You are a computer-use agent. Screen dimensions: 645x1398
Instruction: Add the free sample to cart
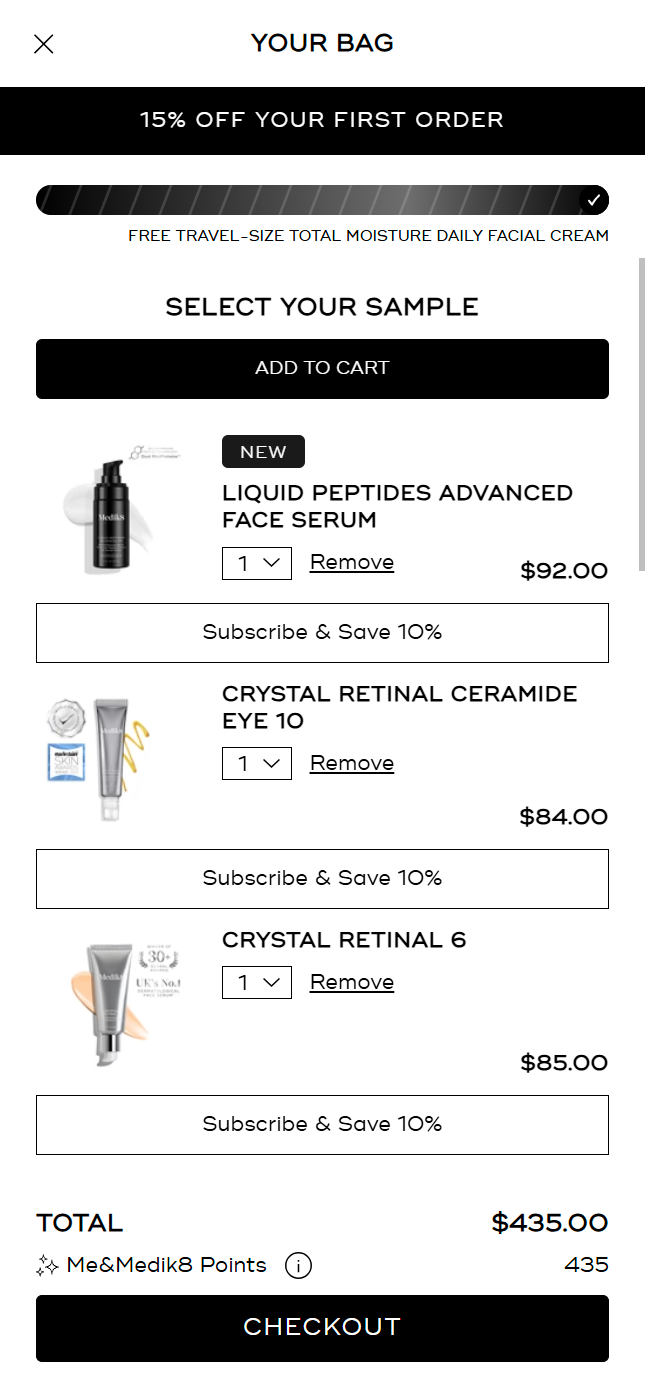322,369
